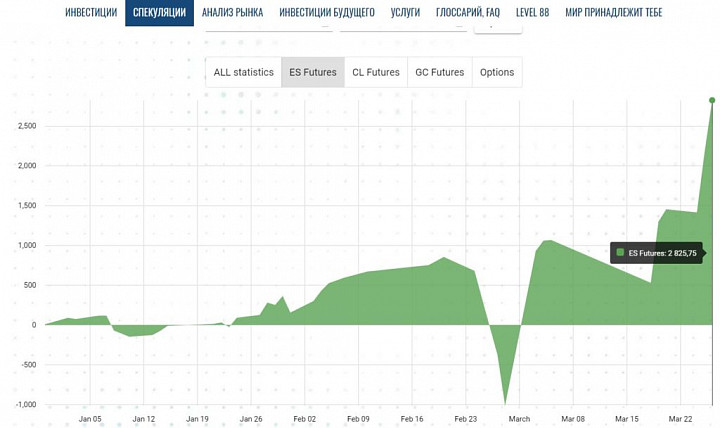Click the -500 y-axis label

(28, 365)
